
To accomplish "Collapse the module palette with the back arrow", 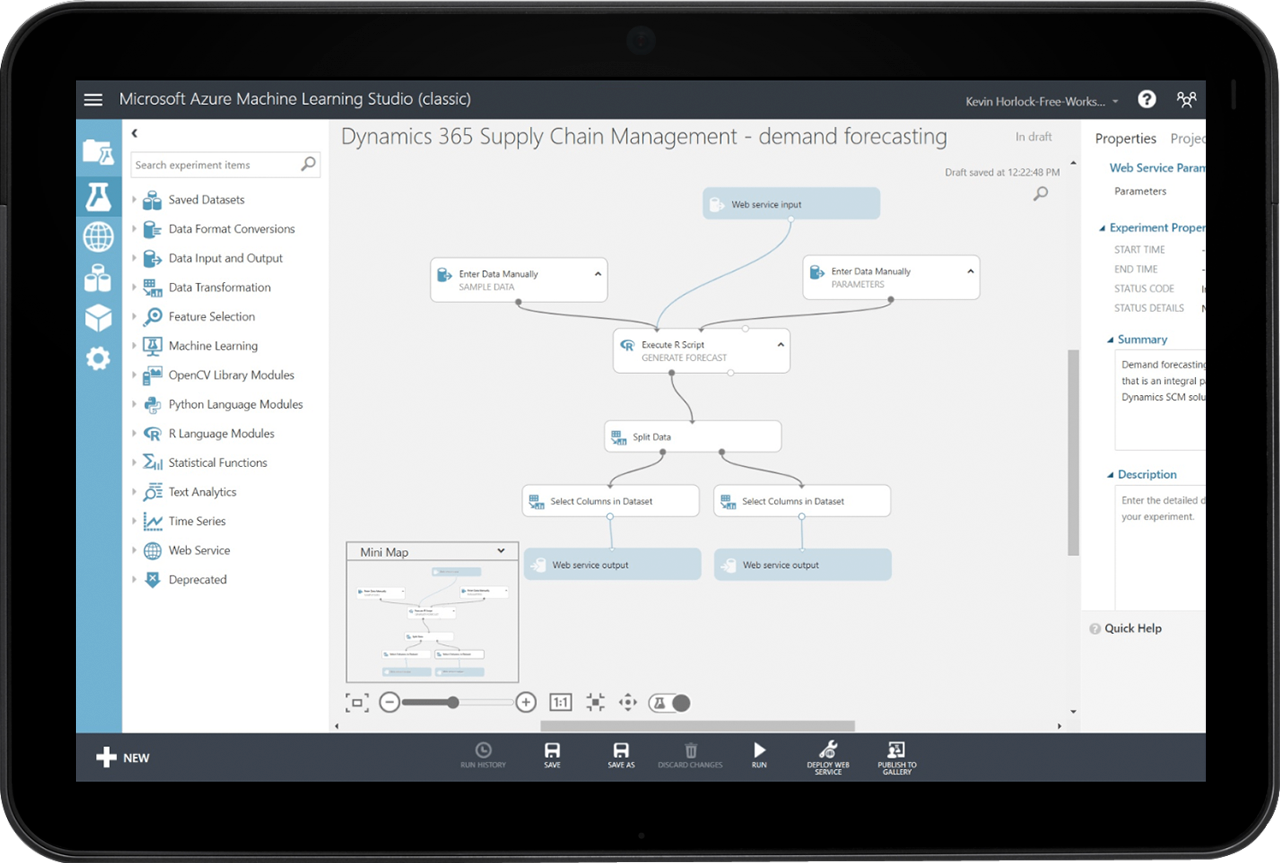I will [135, 133].
